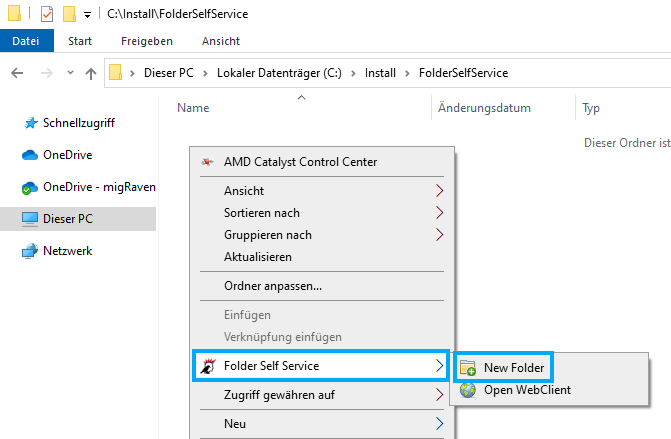Click the Folder Self Service woodpecker icon
The width and height of the screenshot is (671, 439).
pos(208,366)
